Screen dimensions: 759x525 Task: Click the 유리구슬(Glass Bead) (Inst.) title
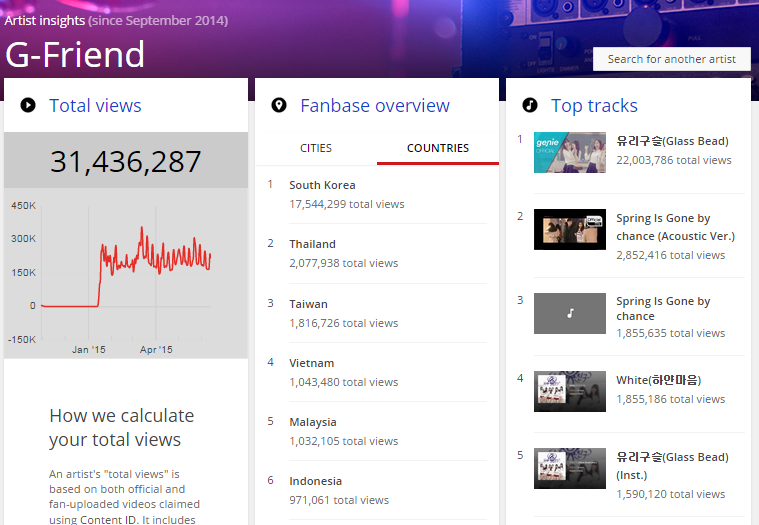coord(672,466)
